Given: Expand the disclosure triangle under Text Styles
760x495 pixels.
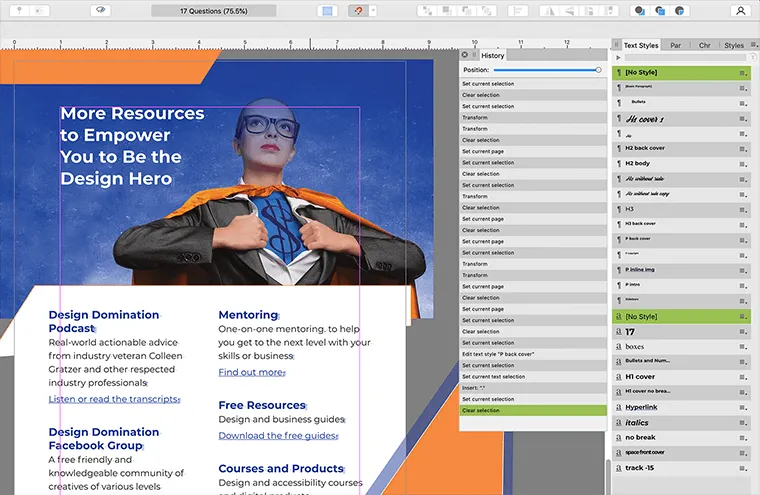Looking at the screenshot, I should [618, 58].
